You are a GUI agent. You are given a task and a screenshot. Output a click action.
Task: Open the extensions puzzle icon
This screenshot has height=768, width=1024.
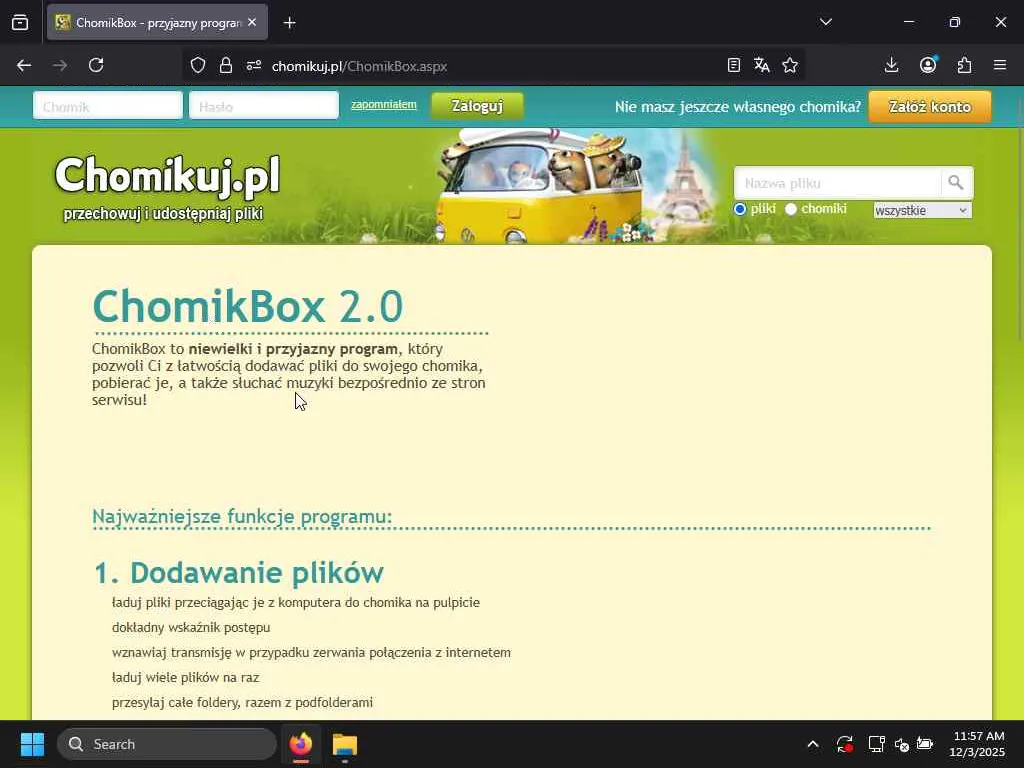click(965, 65)
